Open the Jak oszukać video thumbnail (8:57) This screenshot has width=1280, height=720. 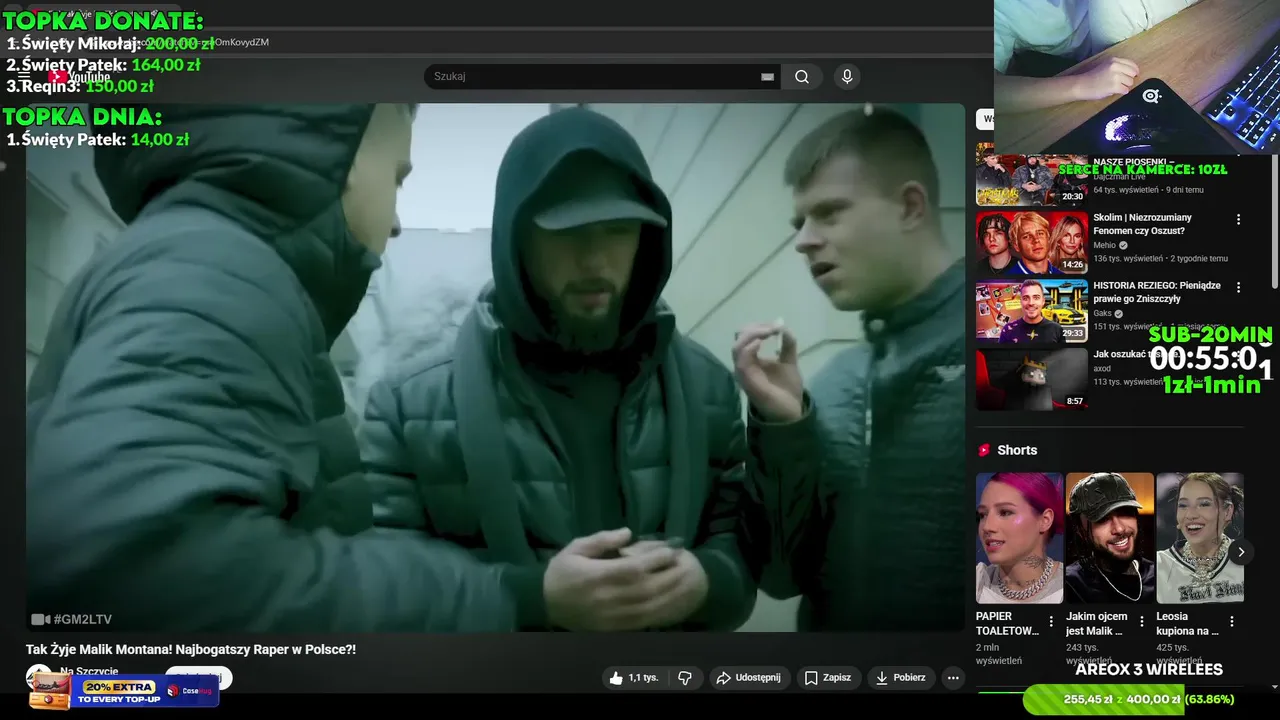[x=1032, y=378]
